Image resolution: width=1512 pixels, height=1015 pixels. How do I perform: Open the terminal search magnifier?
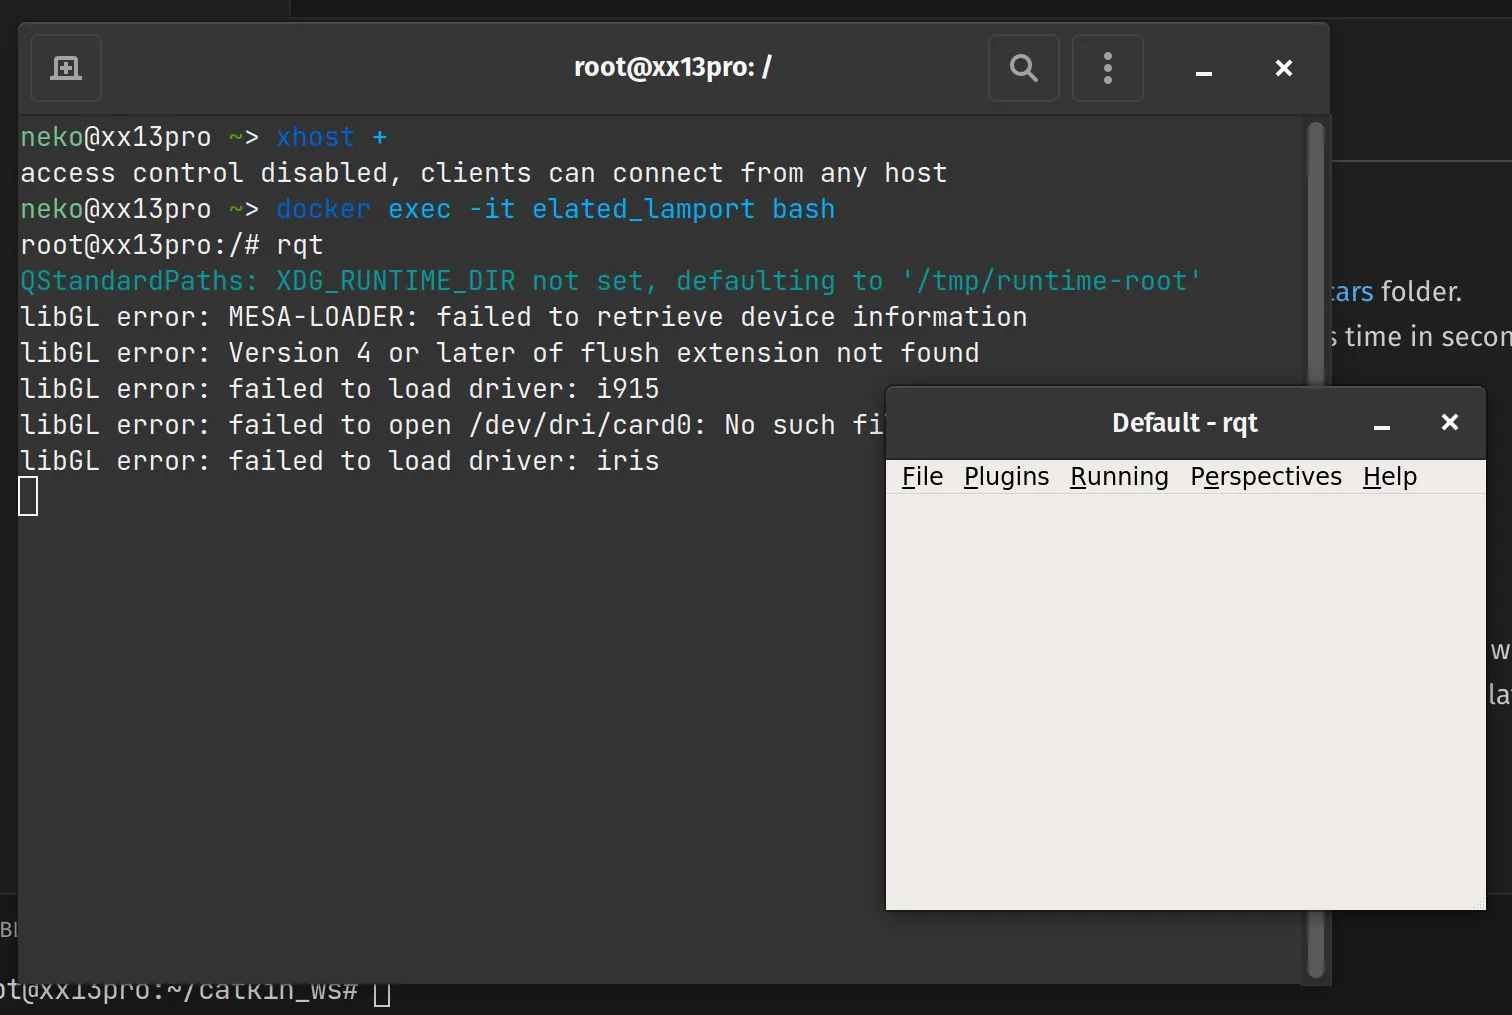tap(1023, 68)
